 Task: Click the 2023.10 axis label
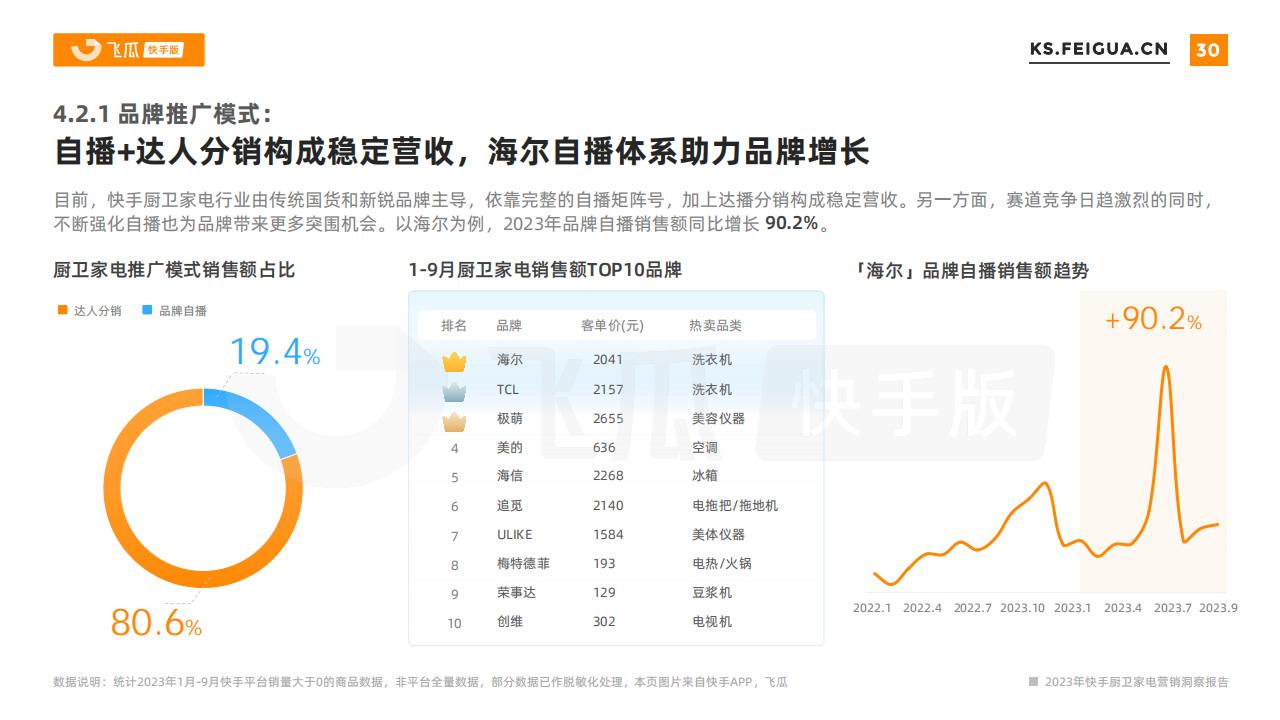(1022, 608)
